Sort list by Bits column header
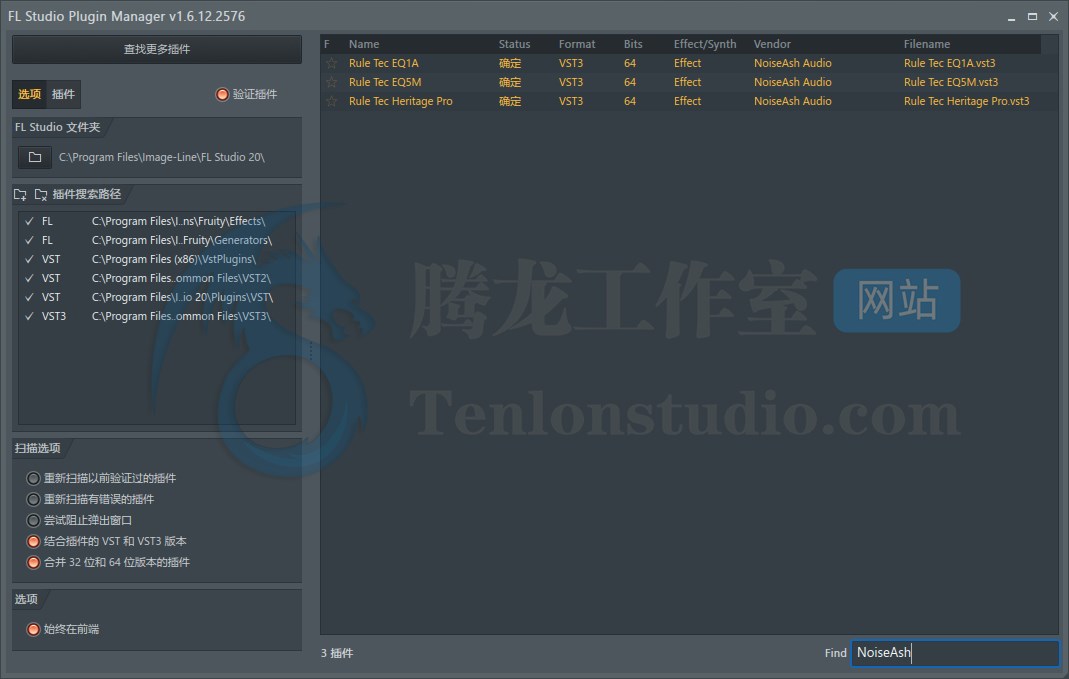This screenshot has height=679, width=1069. click(633, 44)
